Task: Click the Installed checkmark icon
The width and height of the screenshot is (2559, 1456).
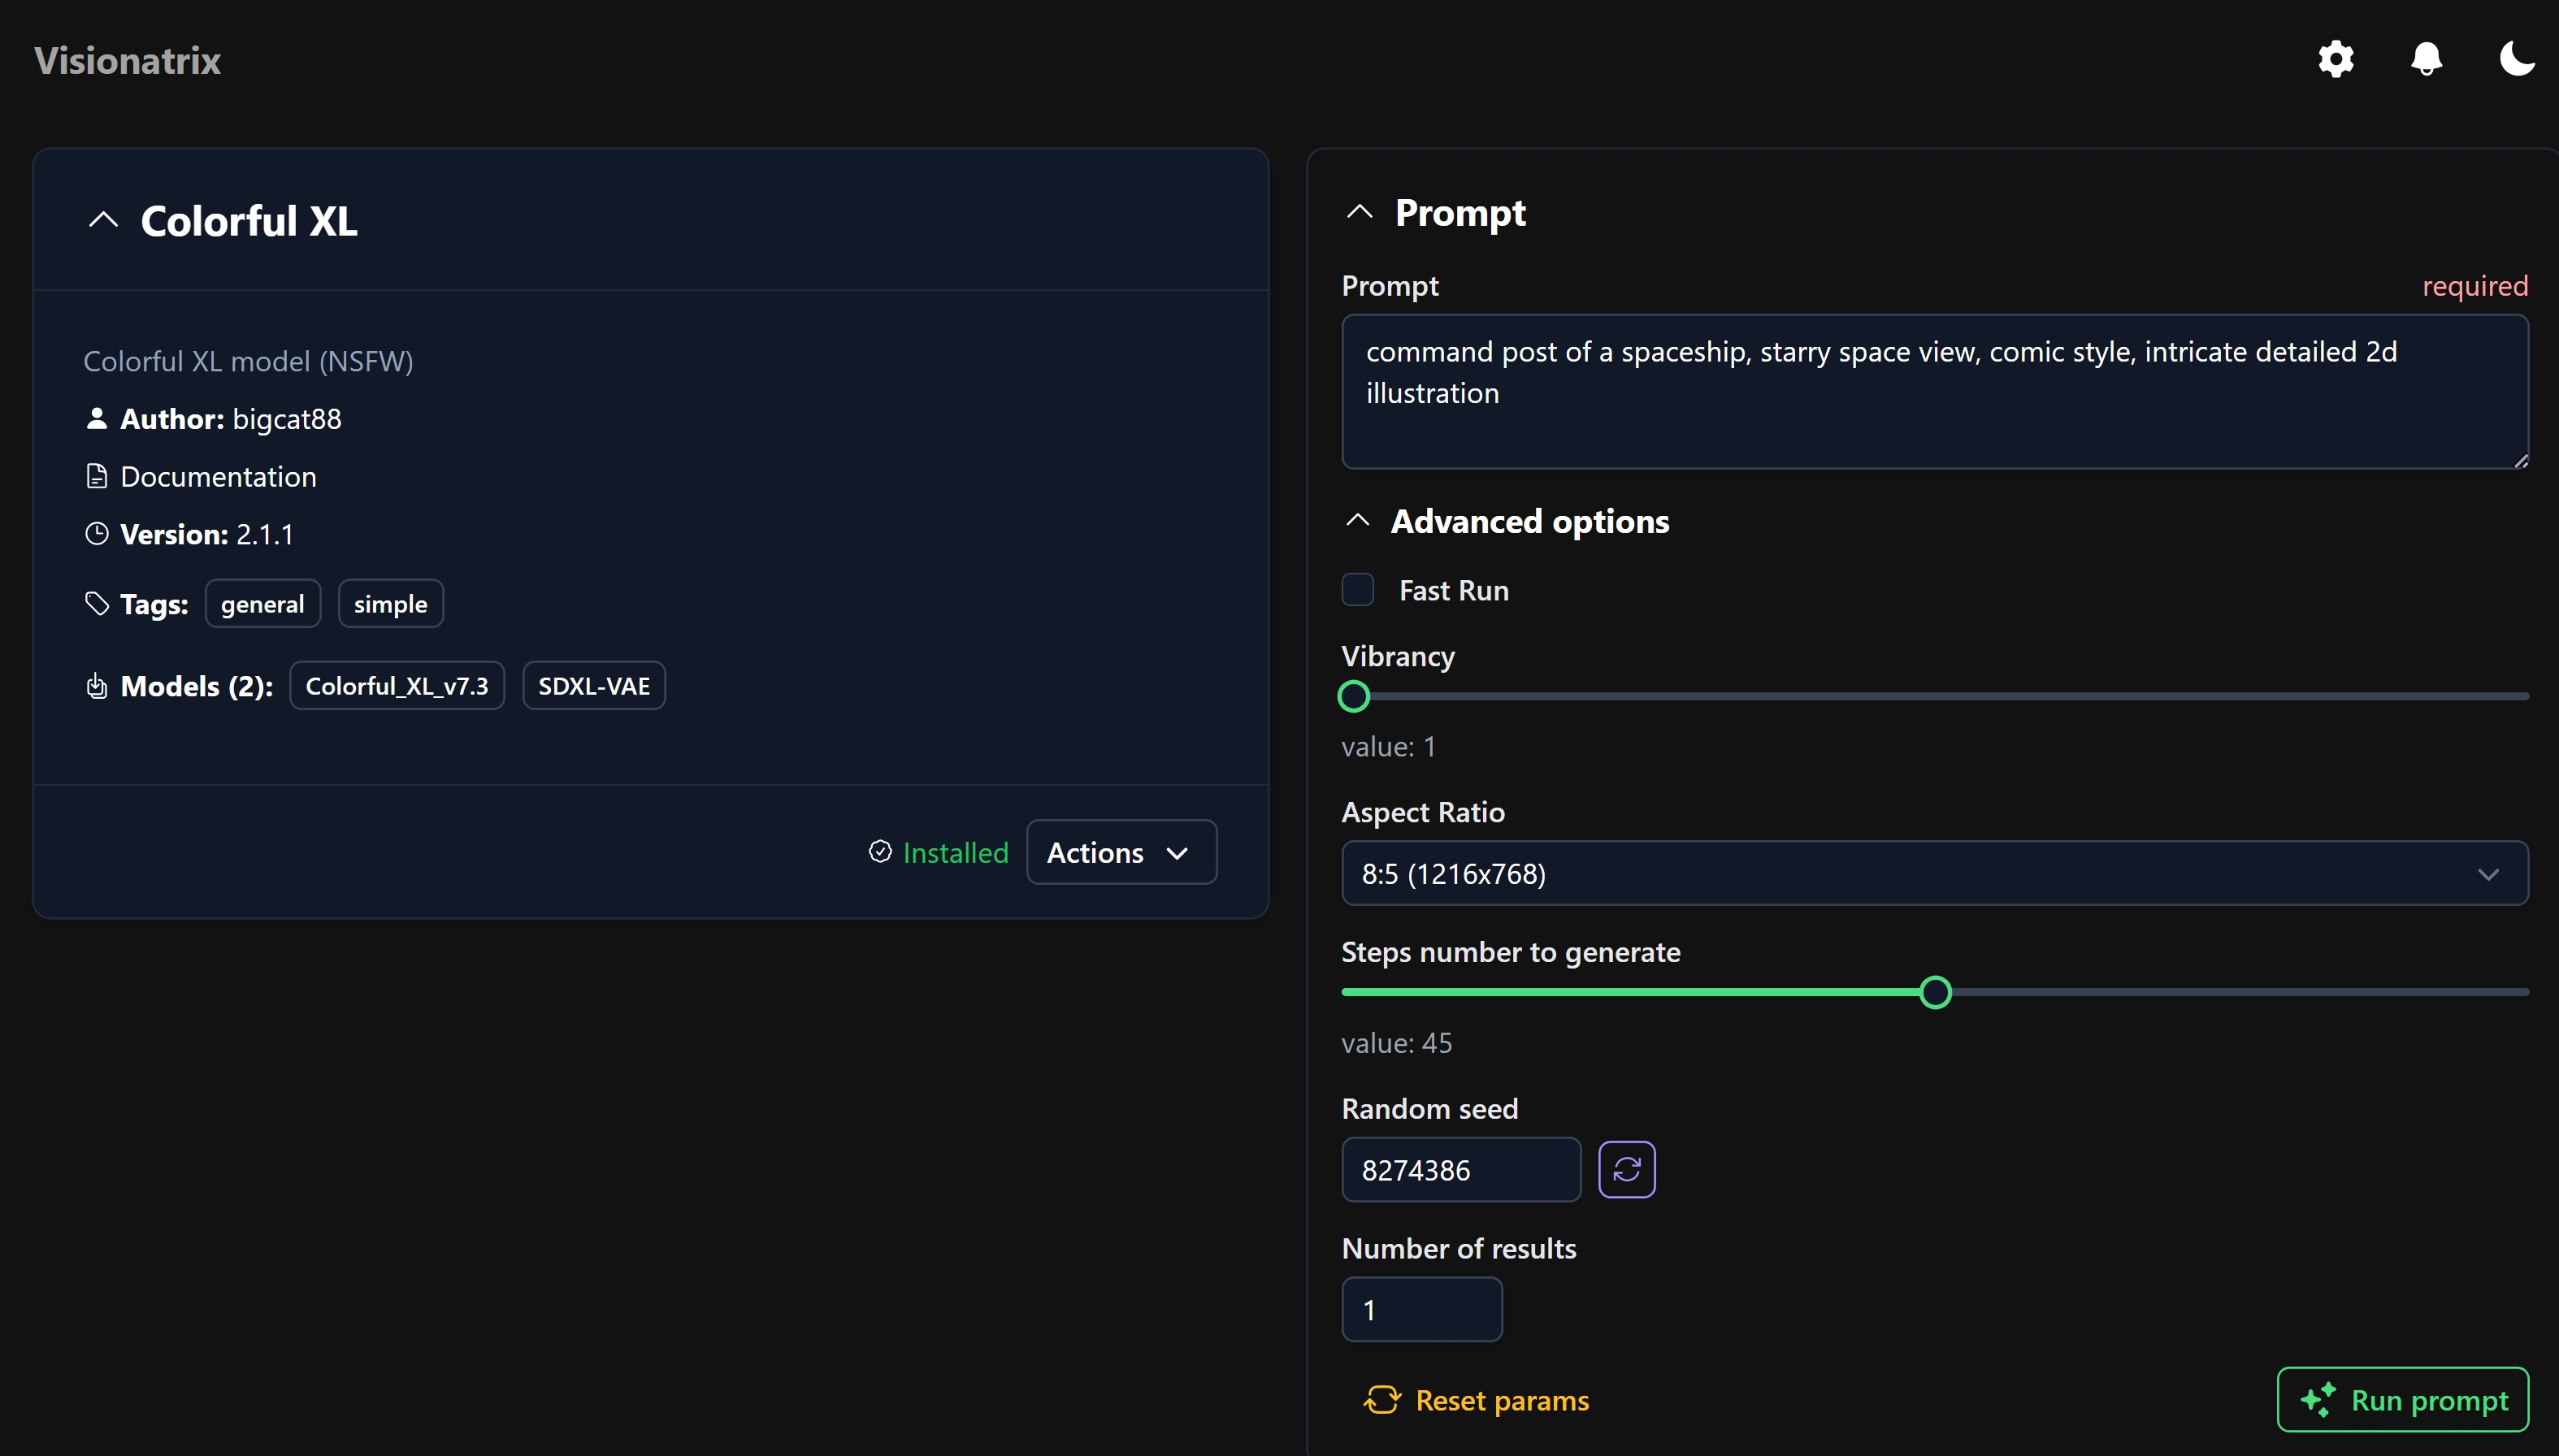Action: coord(880,851)
